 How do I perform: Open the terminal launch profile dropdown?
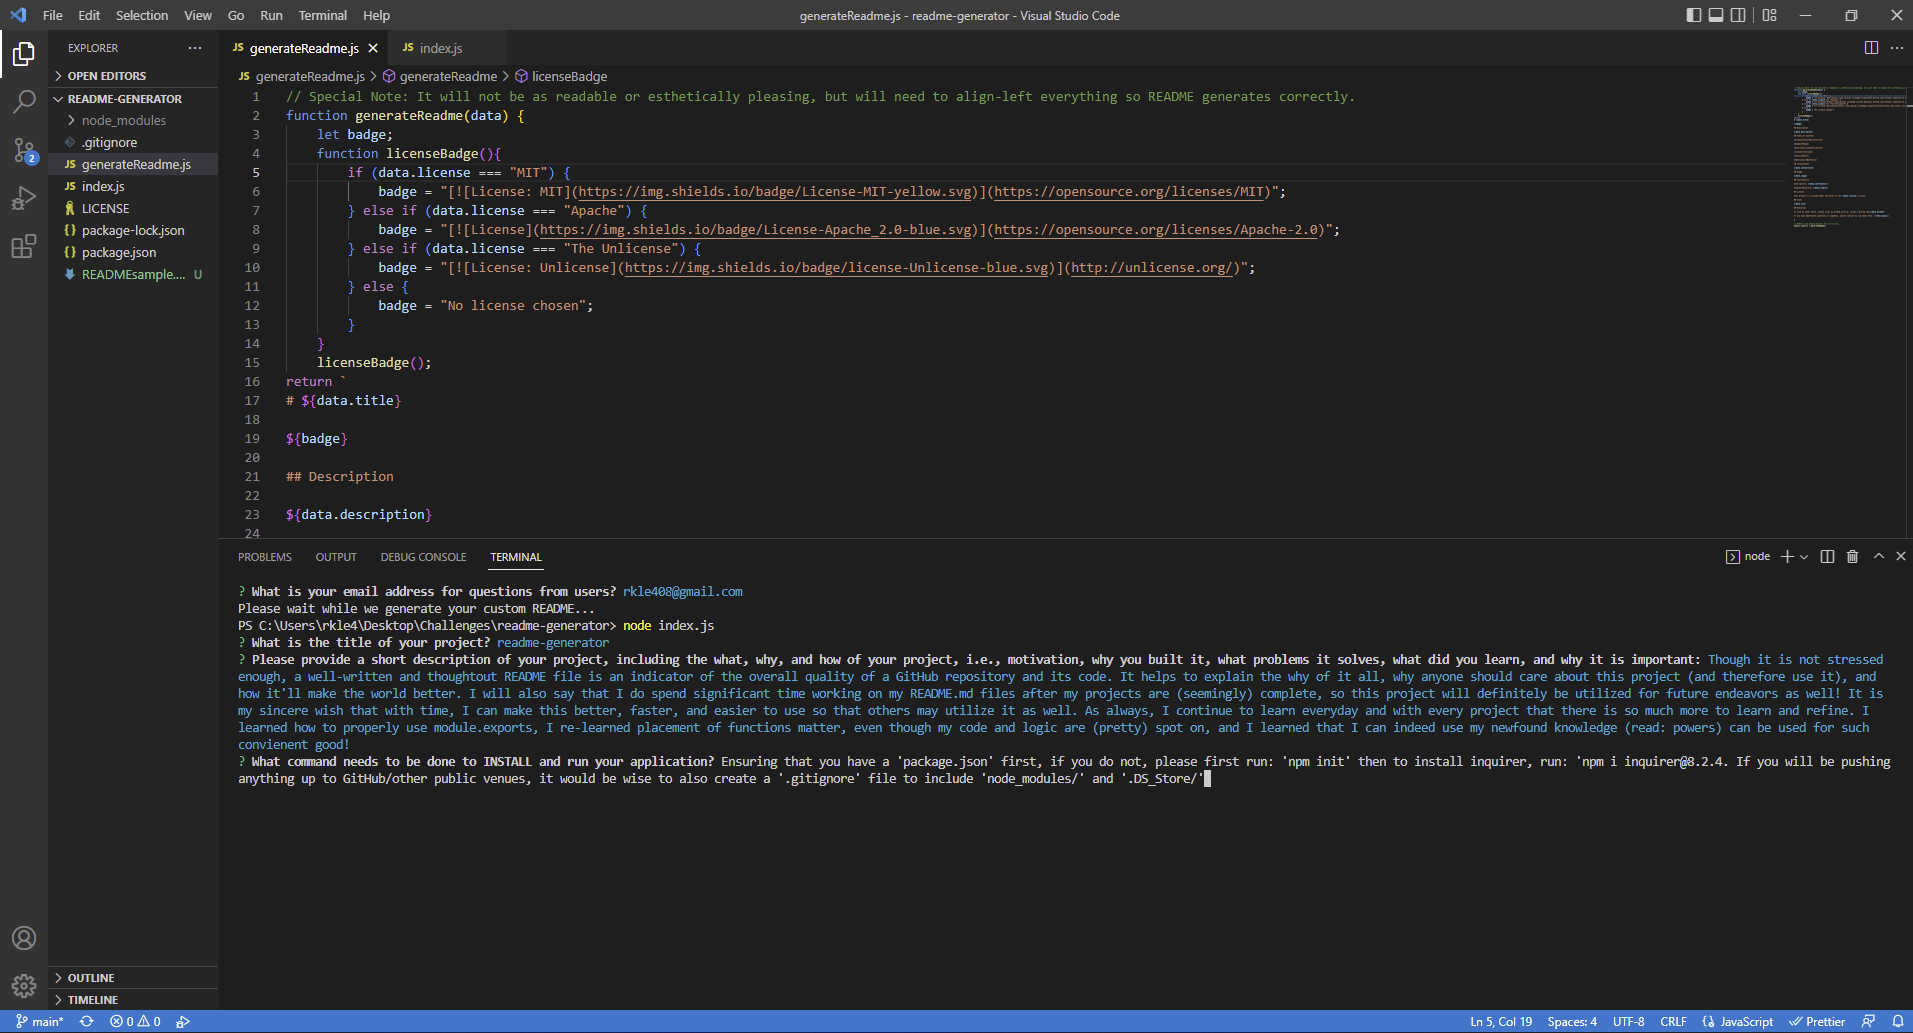click(1804, 557)
